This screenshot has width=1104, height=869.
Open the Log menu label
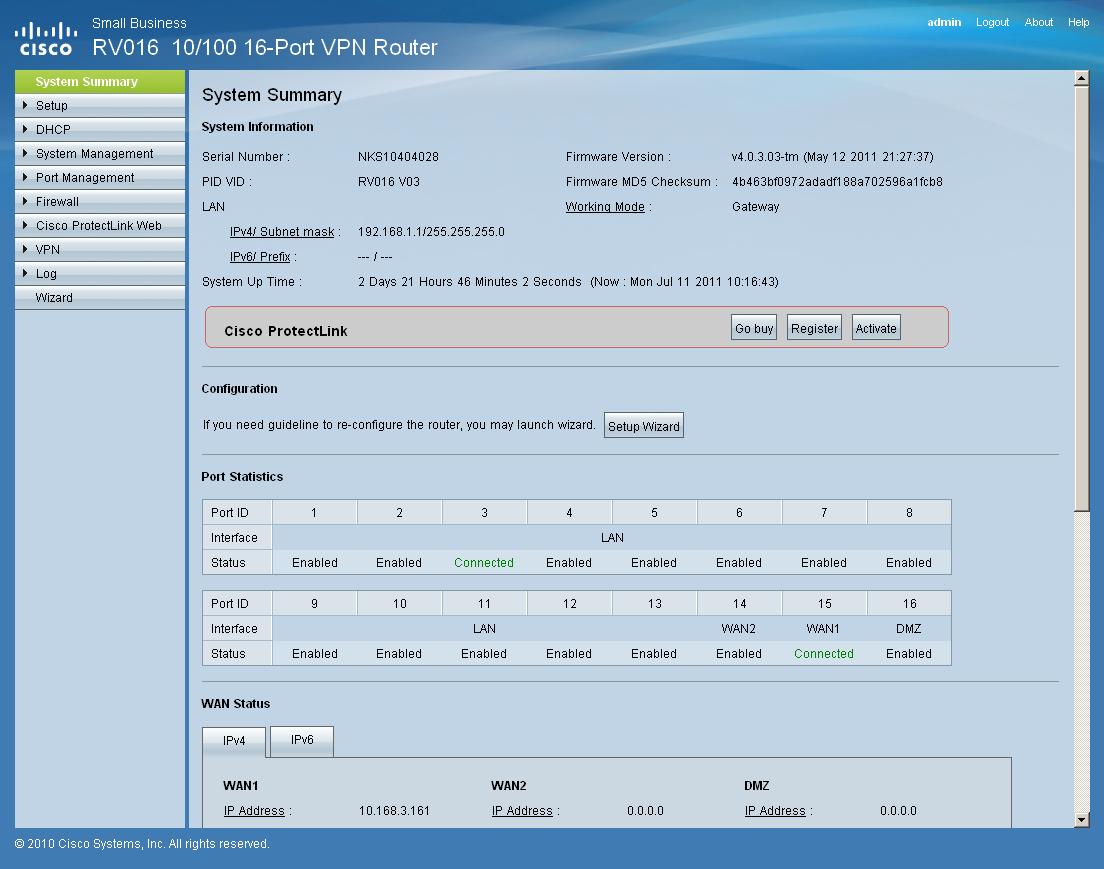(x=46, y=274)
